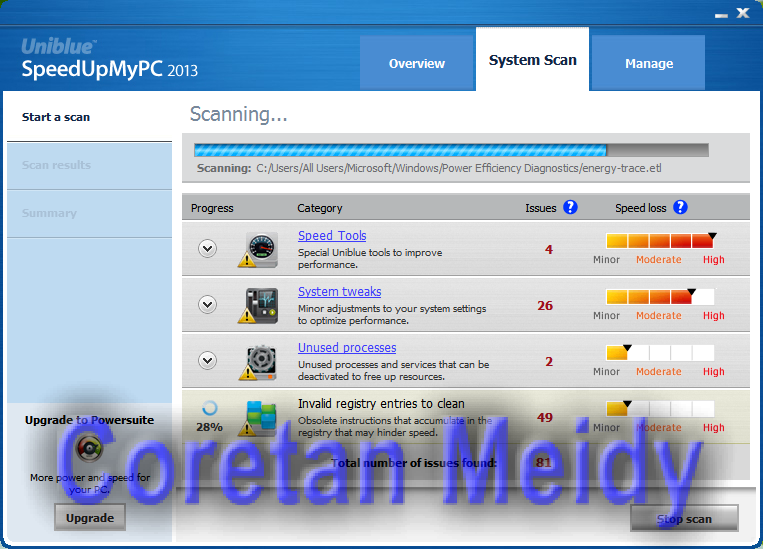Image resolution: width=763 pixels, height=549 pixels.
Task: Click the Upgrade button
Action: pyautogui.click(x=90, y=517)
